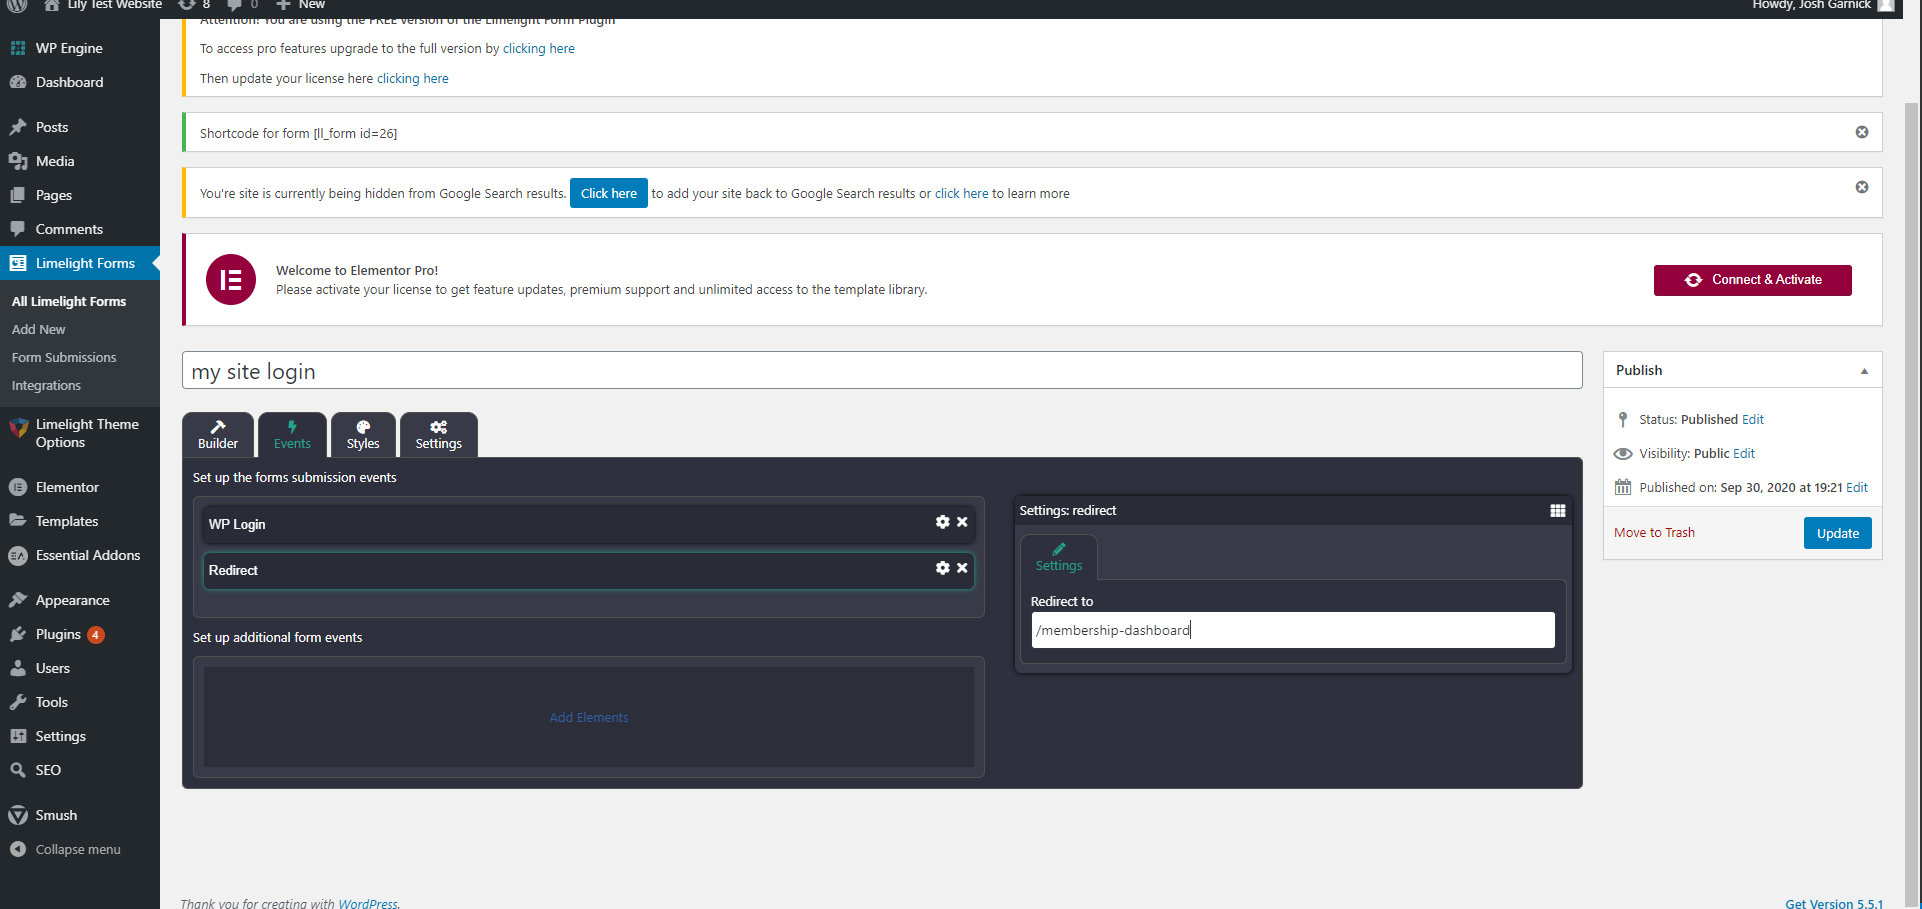Click the Elementor Pro logo icon
This screenshot has height=909, width=1922.
pos(231,280)
